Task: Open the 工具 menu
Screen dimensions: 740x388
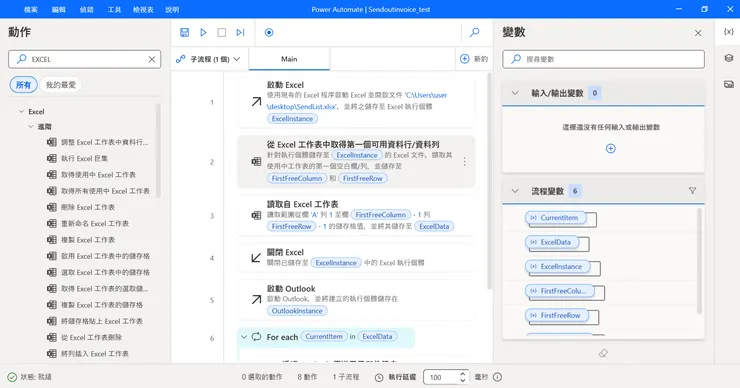Action: point(115,9)
